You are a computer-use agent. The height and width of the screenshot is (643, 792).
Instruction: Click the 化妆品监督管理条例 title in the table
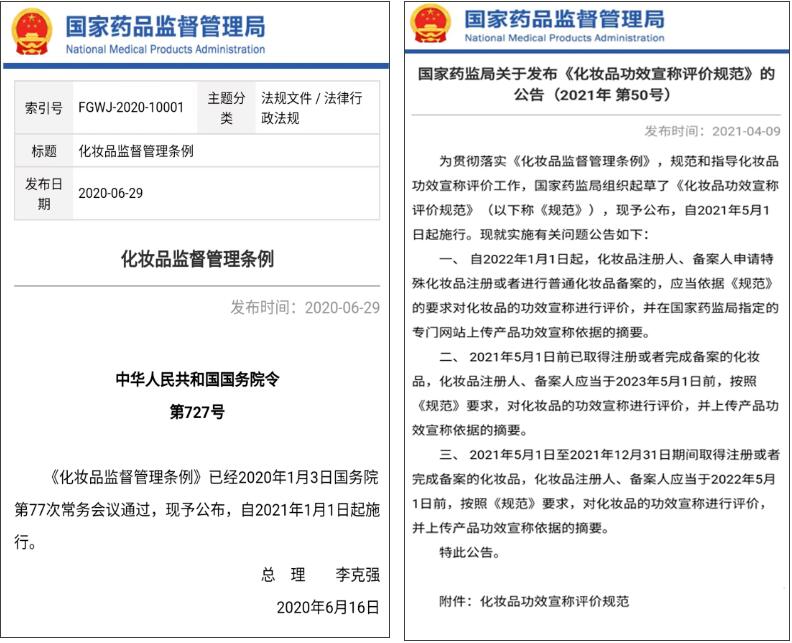(x=135, y=151)
